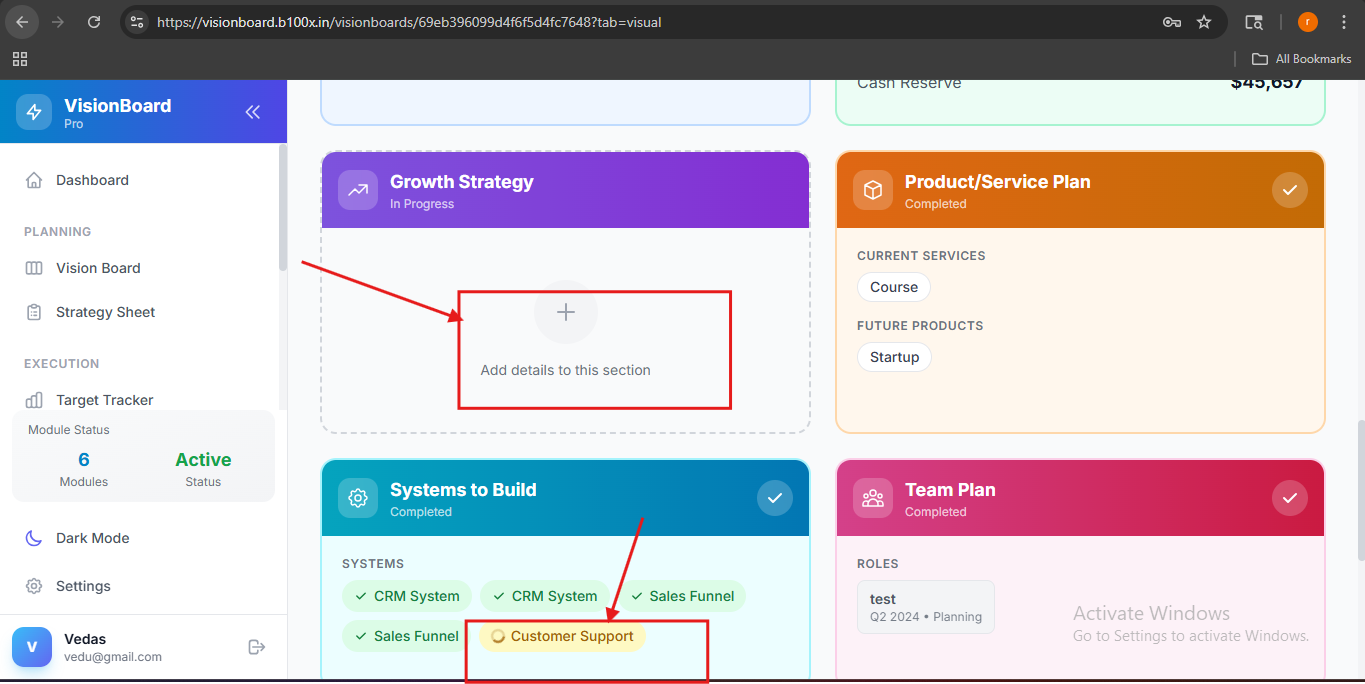Click the Systems to Build gear icon
The image size is (1365, 684).
pos(358,498)
